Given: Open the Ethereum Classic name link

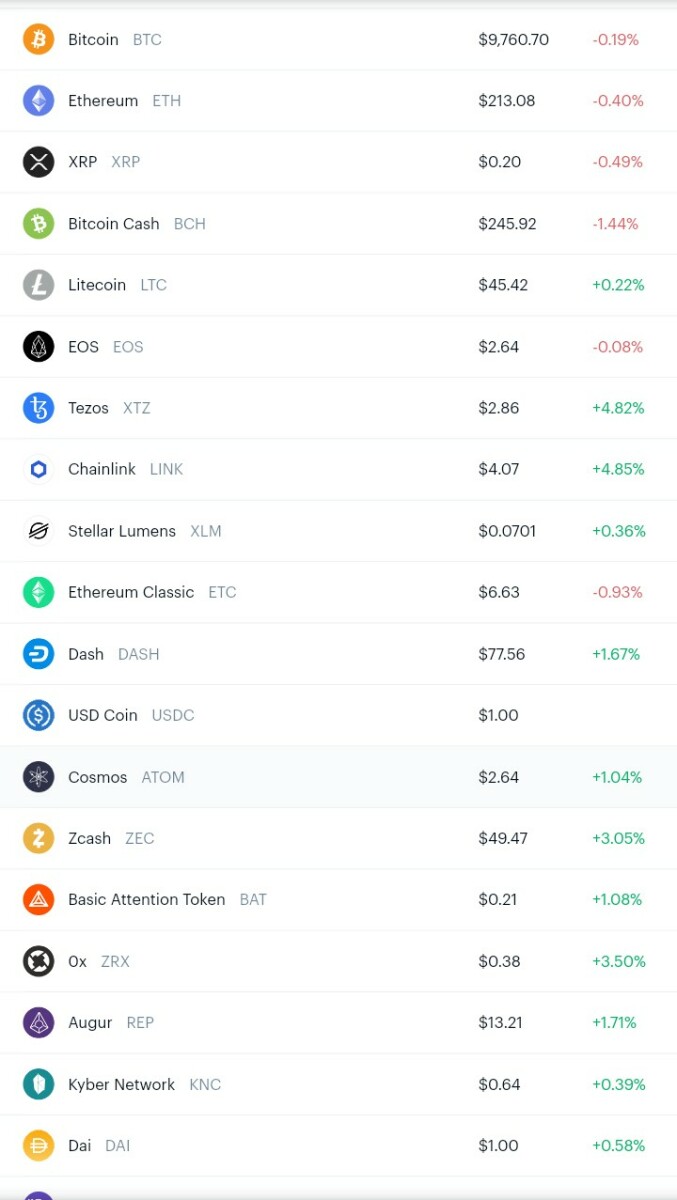Looking at the screenshot, I should coord(130,592).
